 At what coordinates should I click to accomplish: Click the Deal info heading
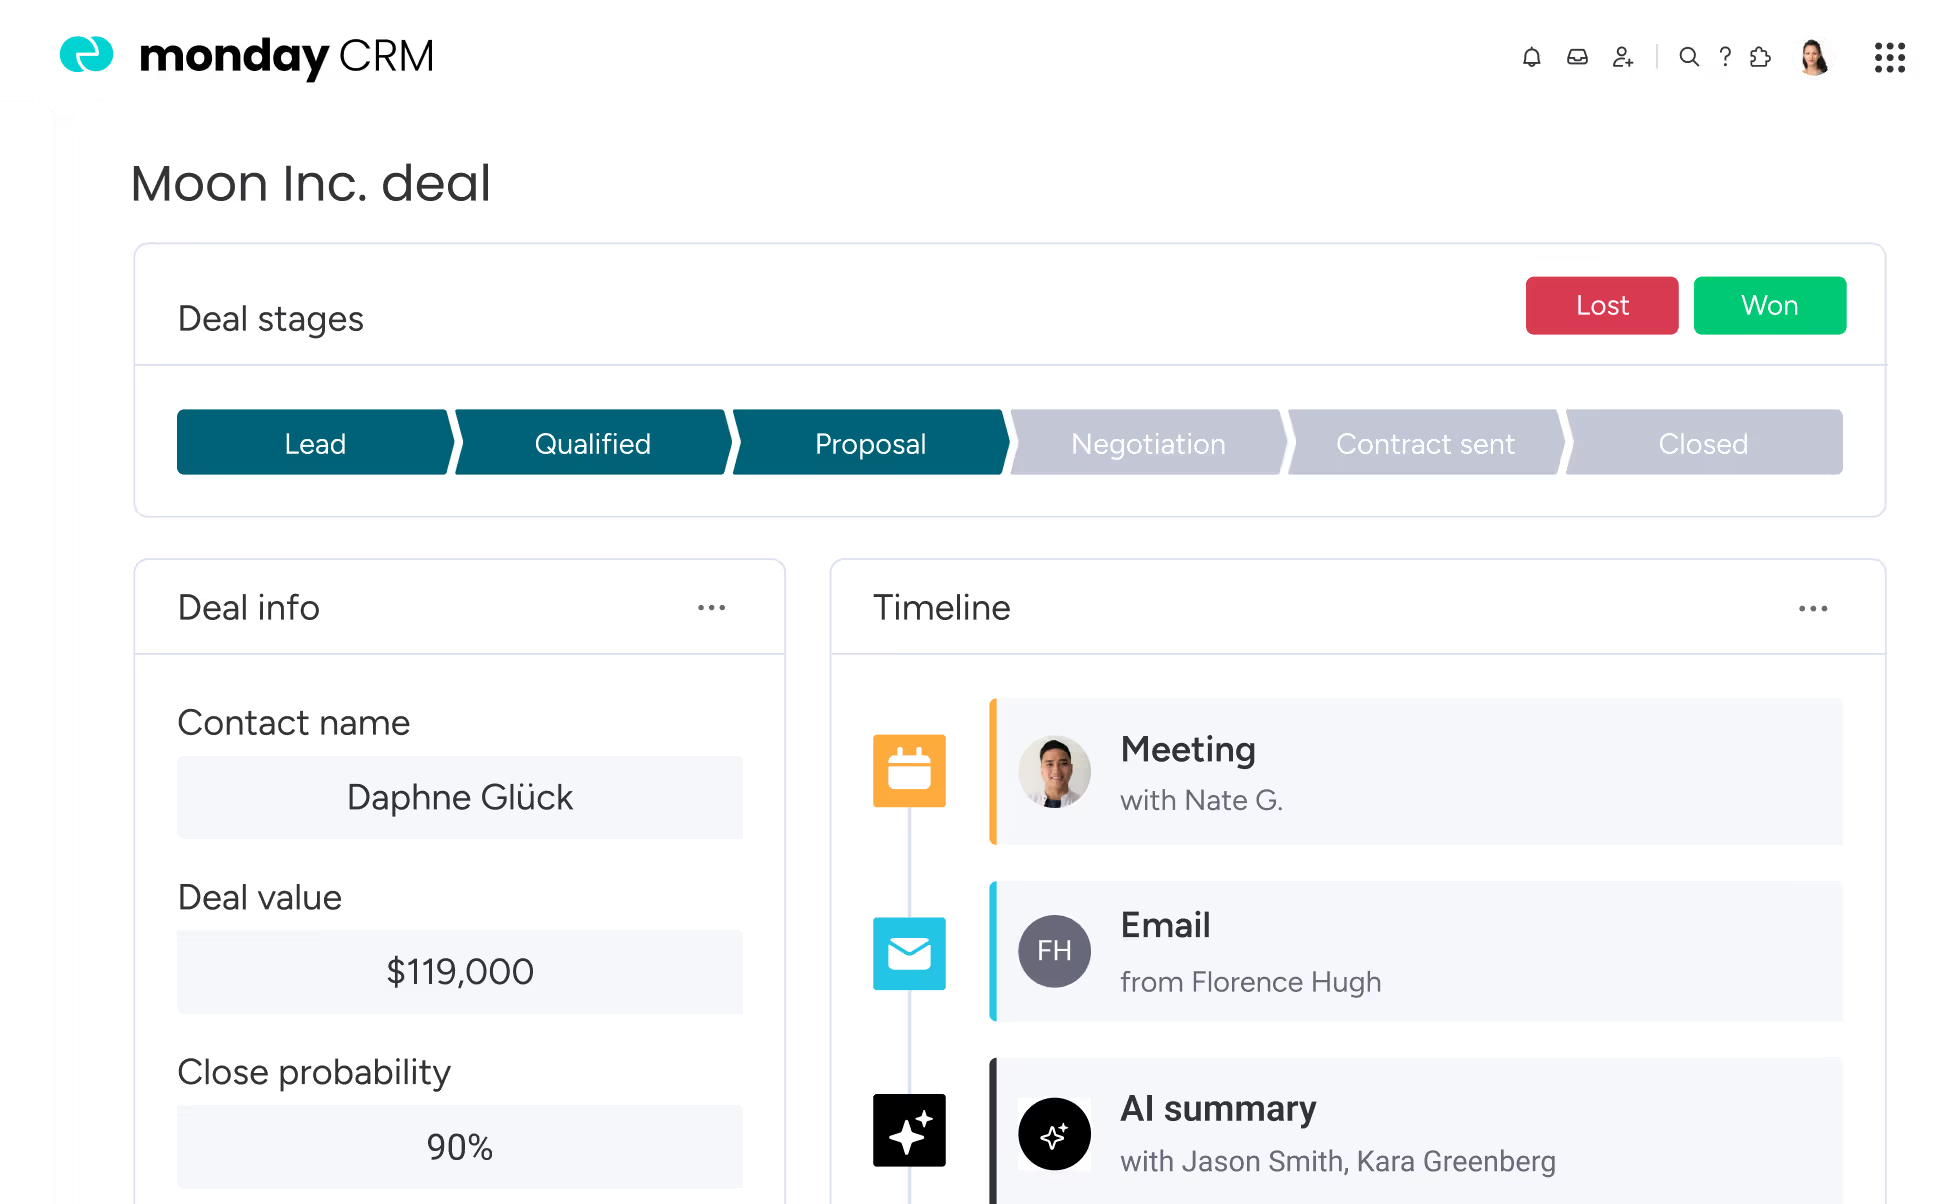pyautogui.click(x=249, y=608)
